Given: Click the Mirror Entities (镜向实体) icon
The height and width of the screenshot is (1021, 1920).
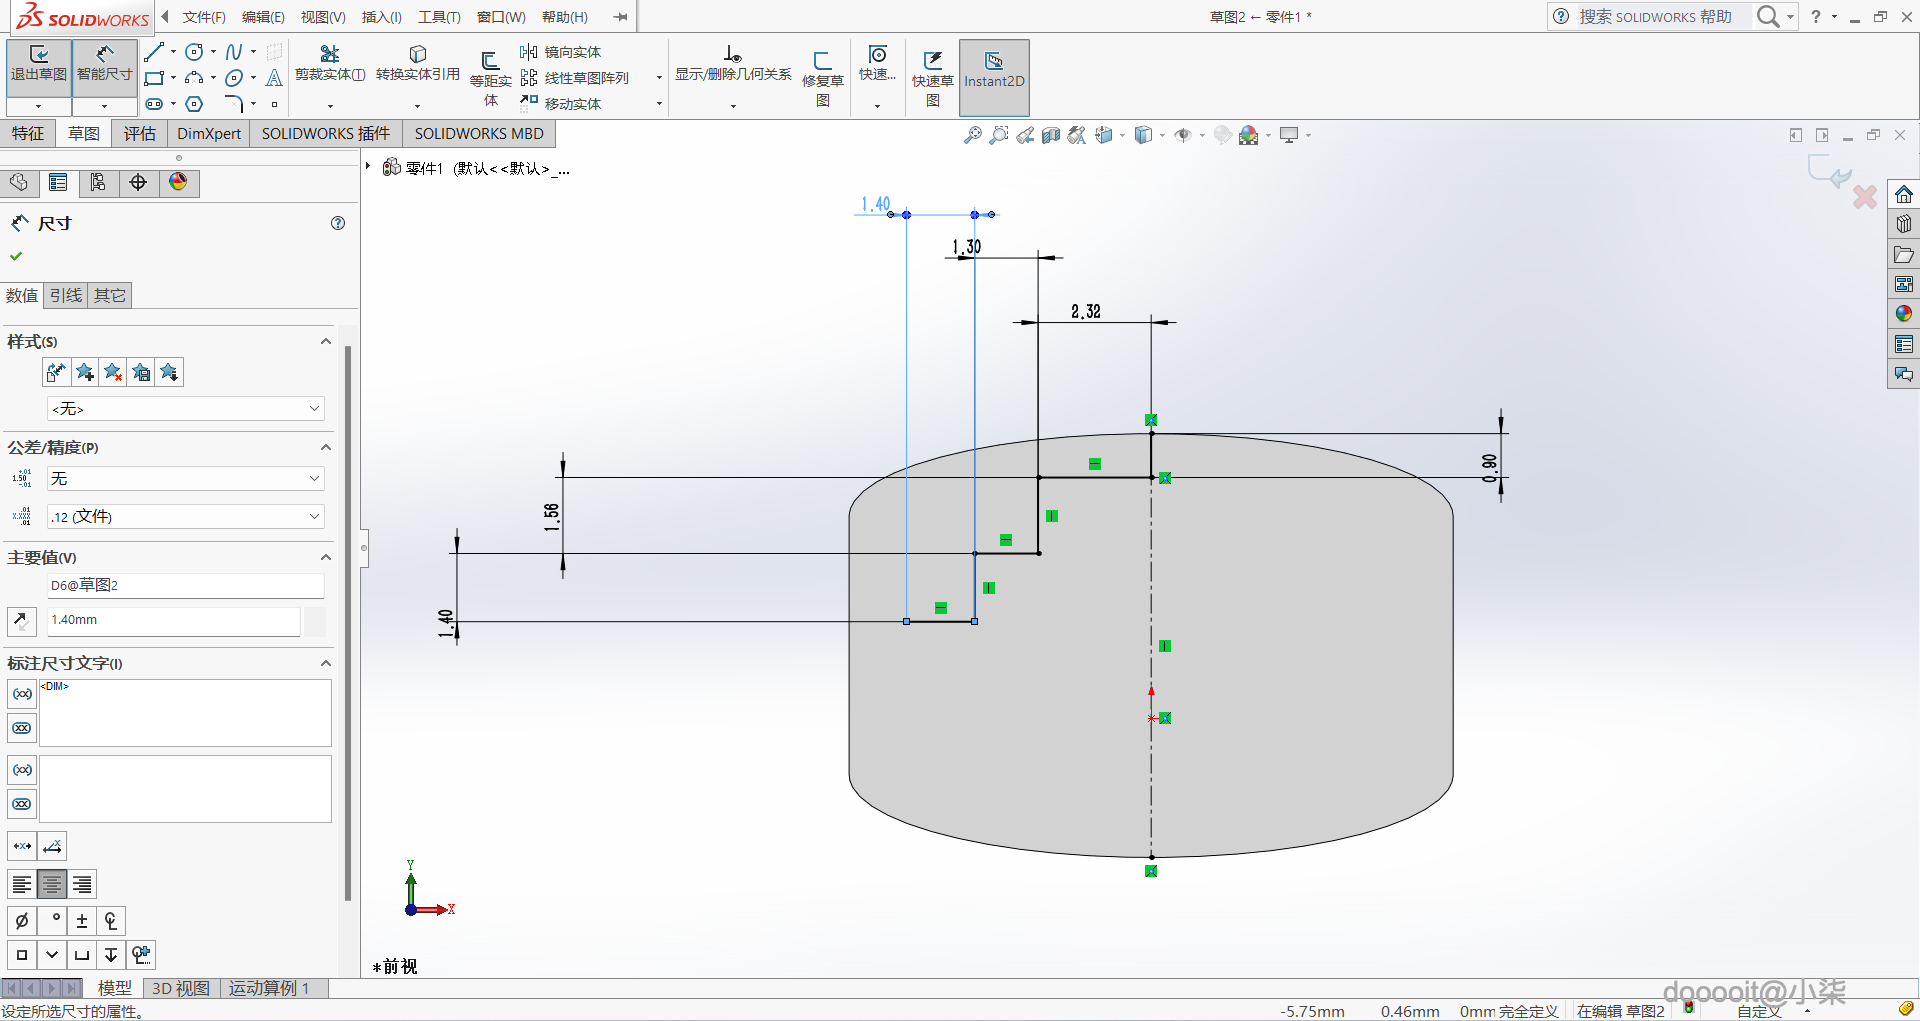Looking at the screenshot, I should pos(529,52).
